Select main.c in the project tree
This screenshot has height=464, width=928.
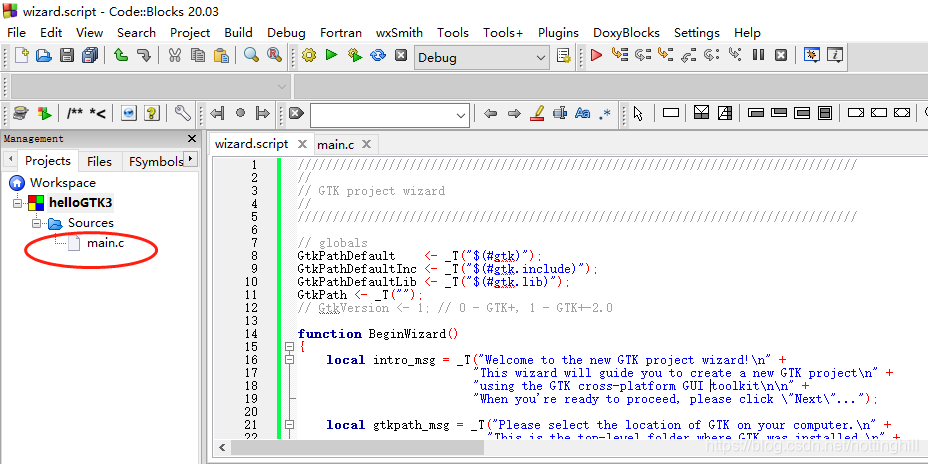click(105, 243)
